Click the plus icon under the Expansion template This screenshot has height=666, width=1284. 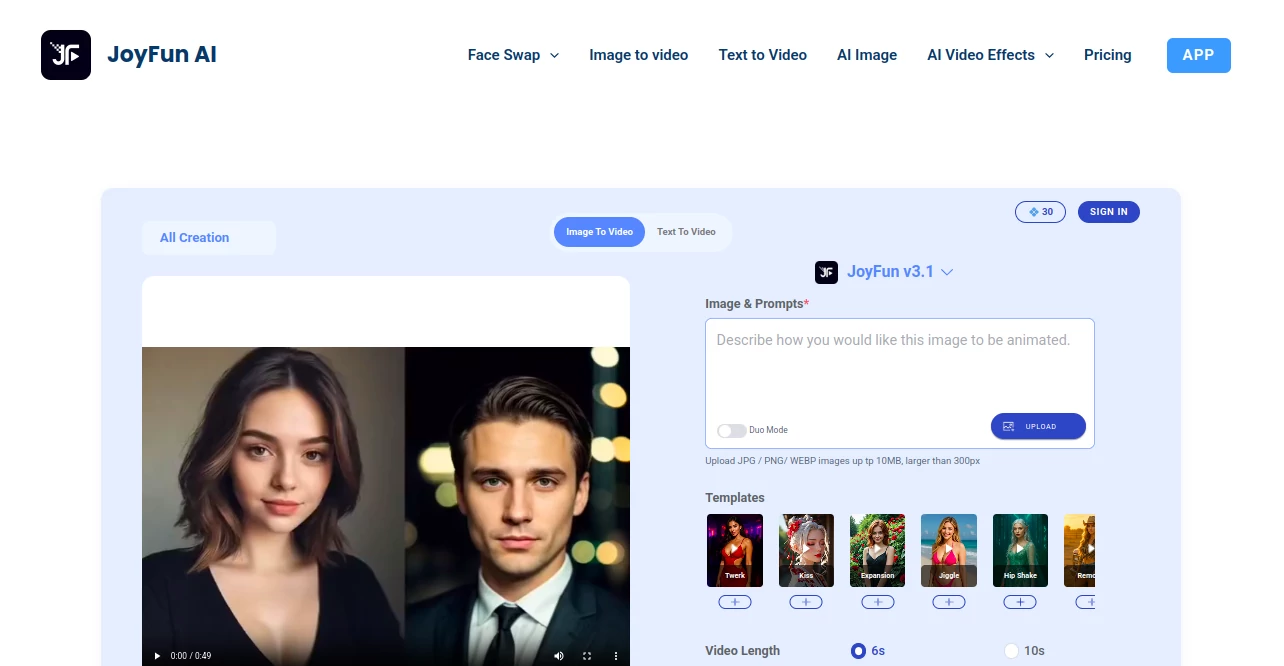[877, 601]
